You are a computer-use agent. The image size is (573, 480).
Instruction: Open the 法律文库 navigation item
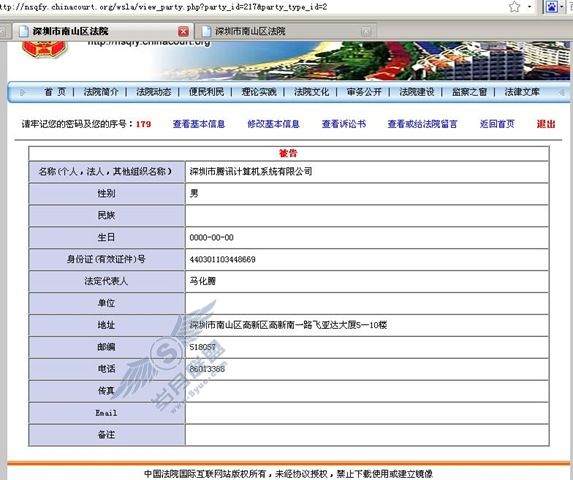point(522,92)
